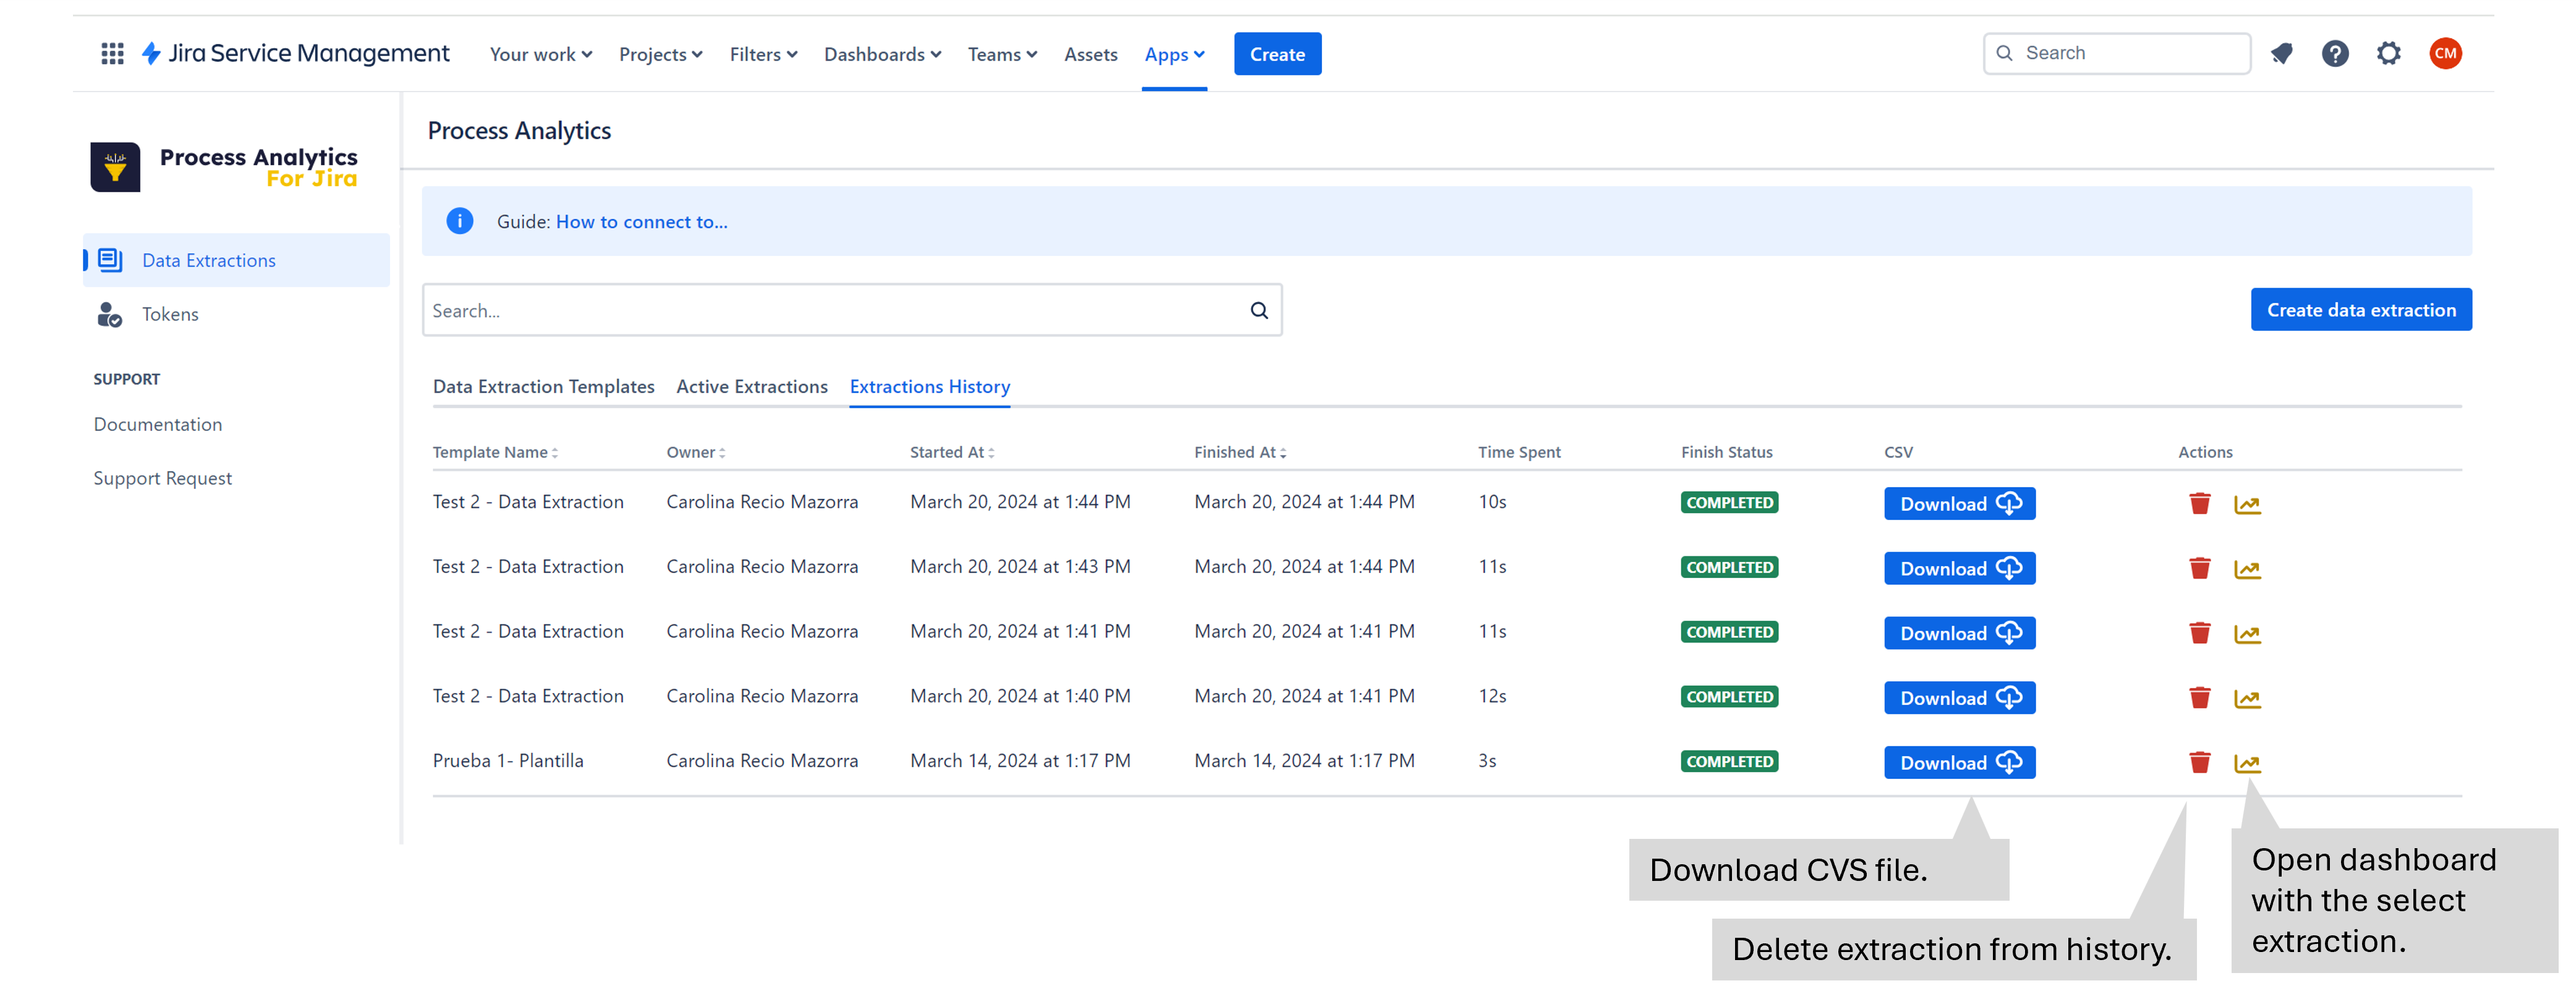Viewport: 2576px width, 999px height.
Task: Sort by Started At column
Action: point(952,452)
